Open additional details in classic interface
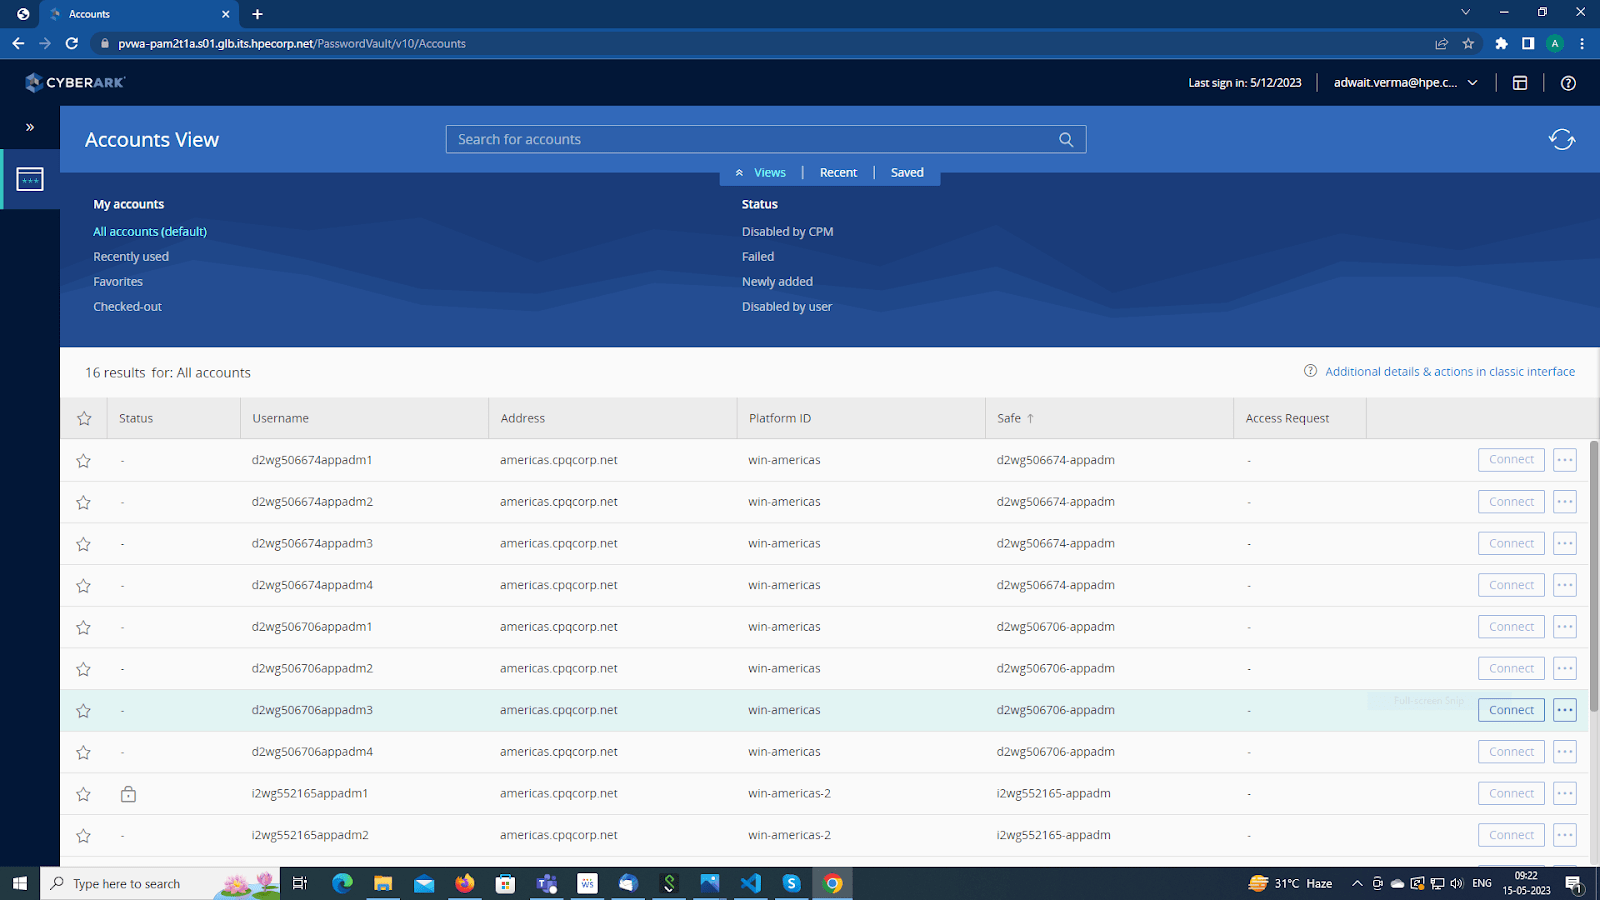 point(1450,371)
